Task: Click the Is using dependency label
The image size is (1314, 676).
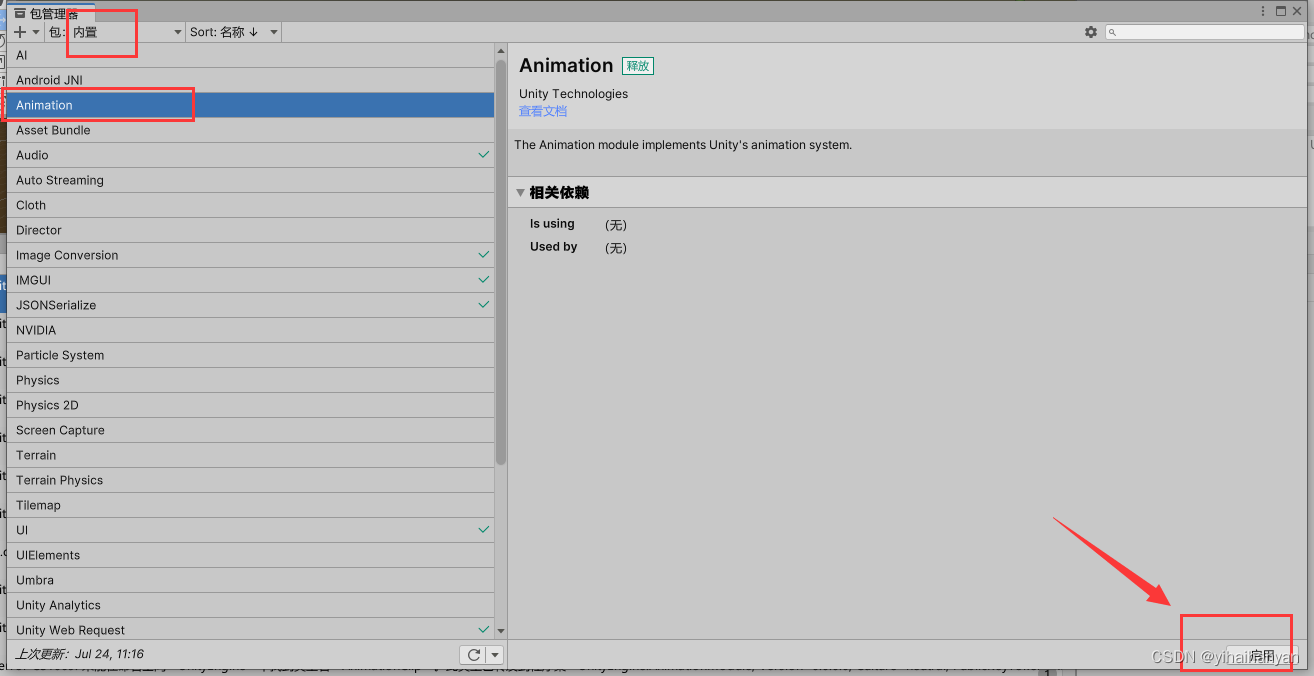Action: click(x=552, y=224)
